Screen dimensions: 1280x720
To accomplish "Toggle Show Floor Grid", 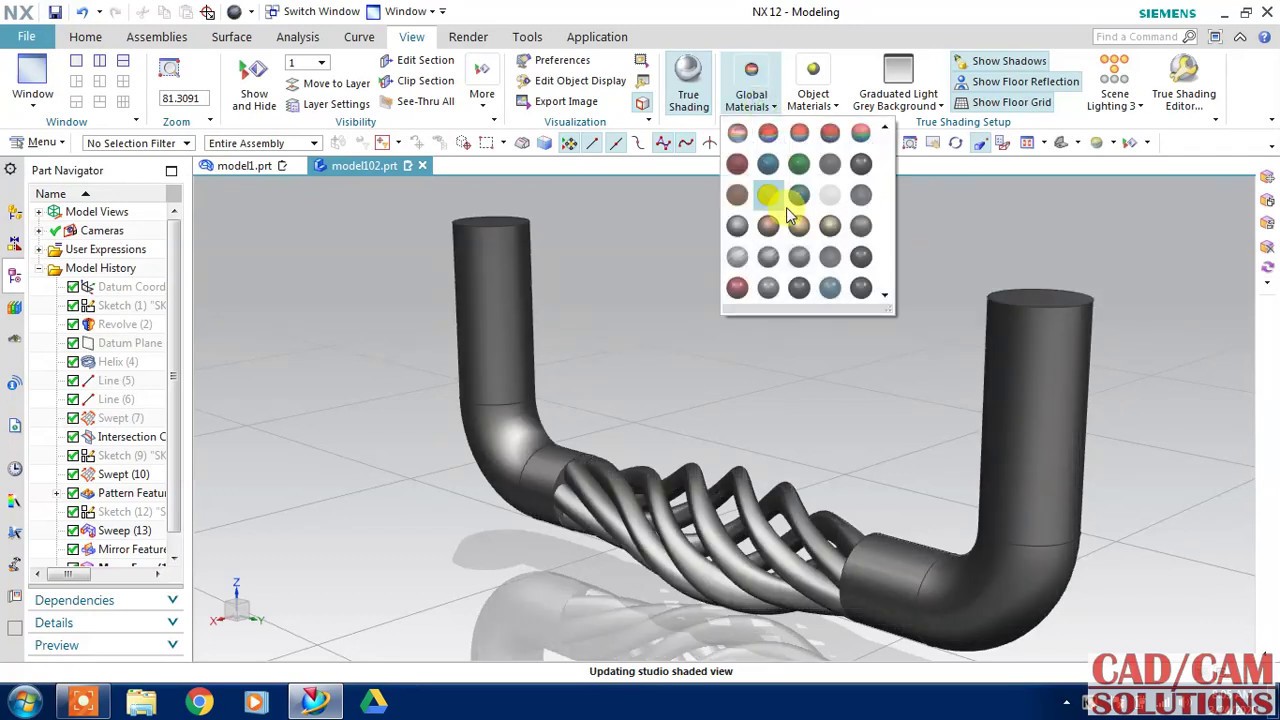I will pos(1002,102).
